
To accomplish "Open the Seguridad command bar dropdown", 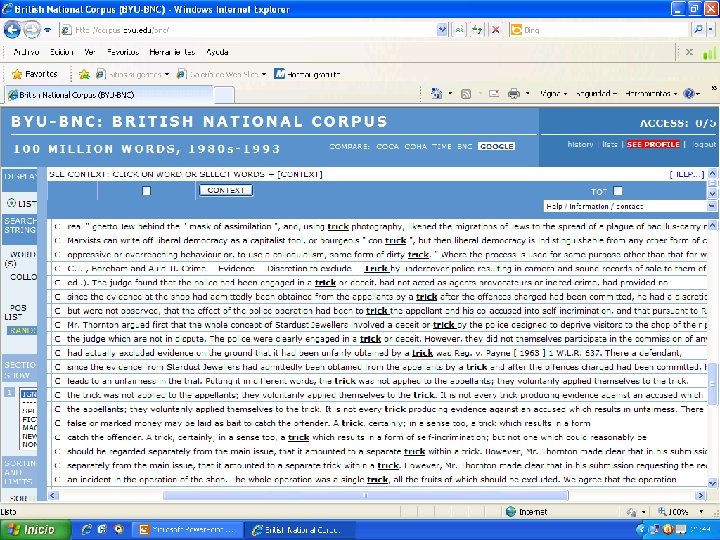I will [596, 94].
